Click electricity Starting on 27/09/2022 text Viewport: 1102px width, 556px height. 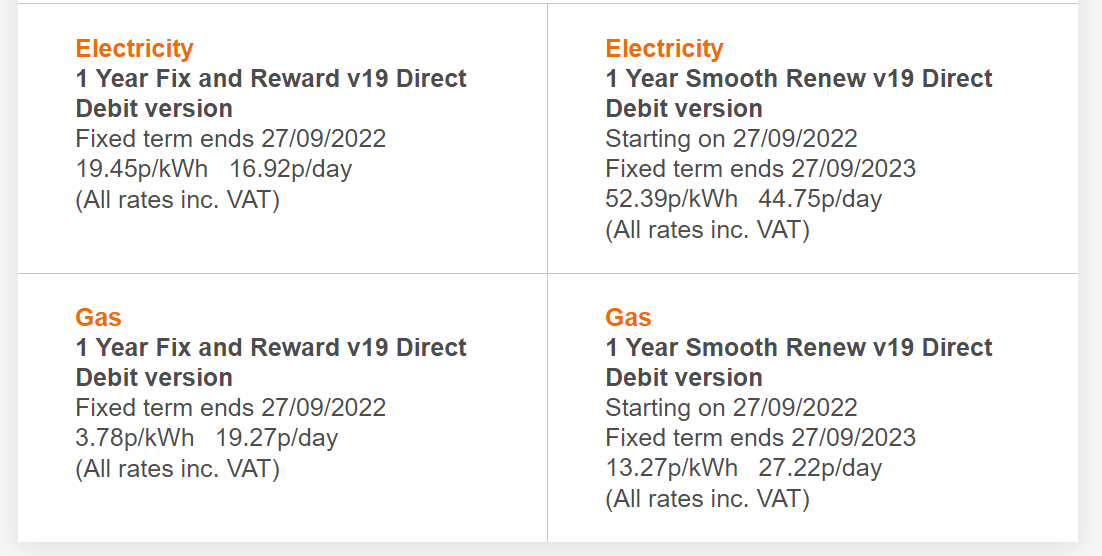pyautogui.click(x=732, y=138)
